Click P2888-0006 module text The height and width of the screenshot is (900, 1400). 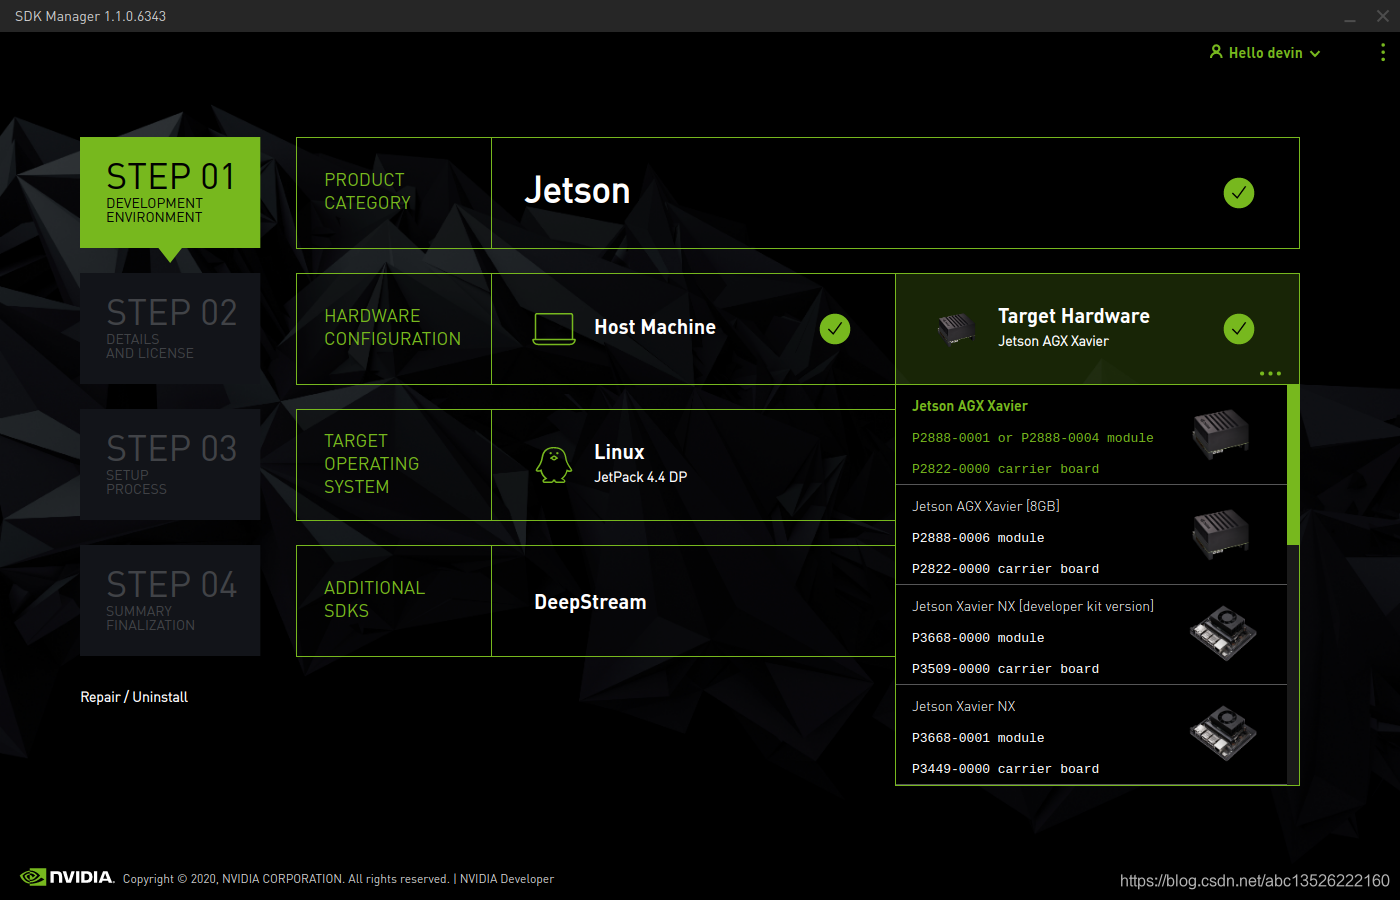(978, 538)
